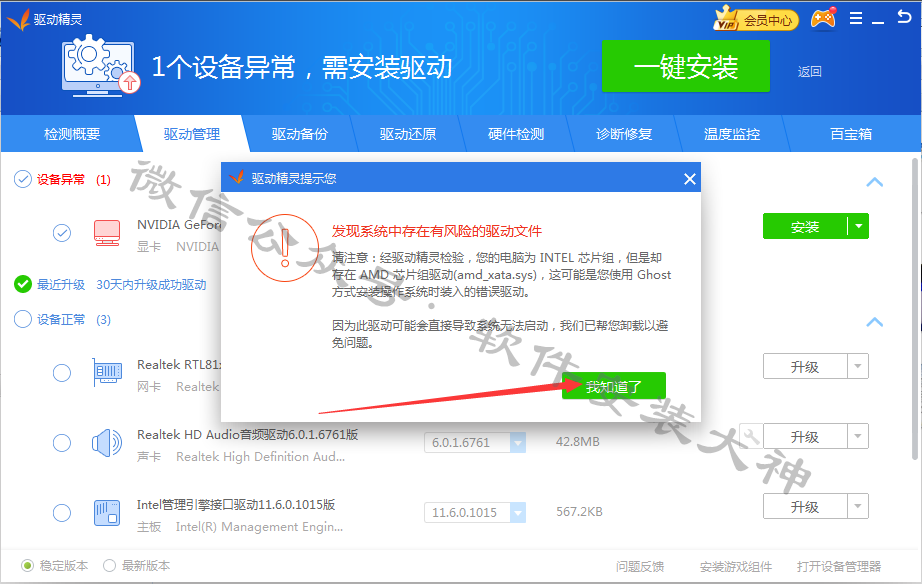Select the Realtek HD Audio driver checkbox
The height and width of the screenshot is (585, 922).
(x=62, y=443)
